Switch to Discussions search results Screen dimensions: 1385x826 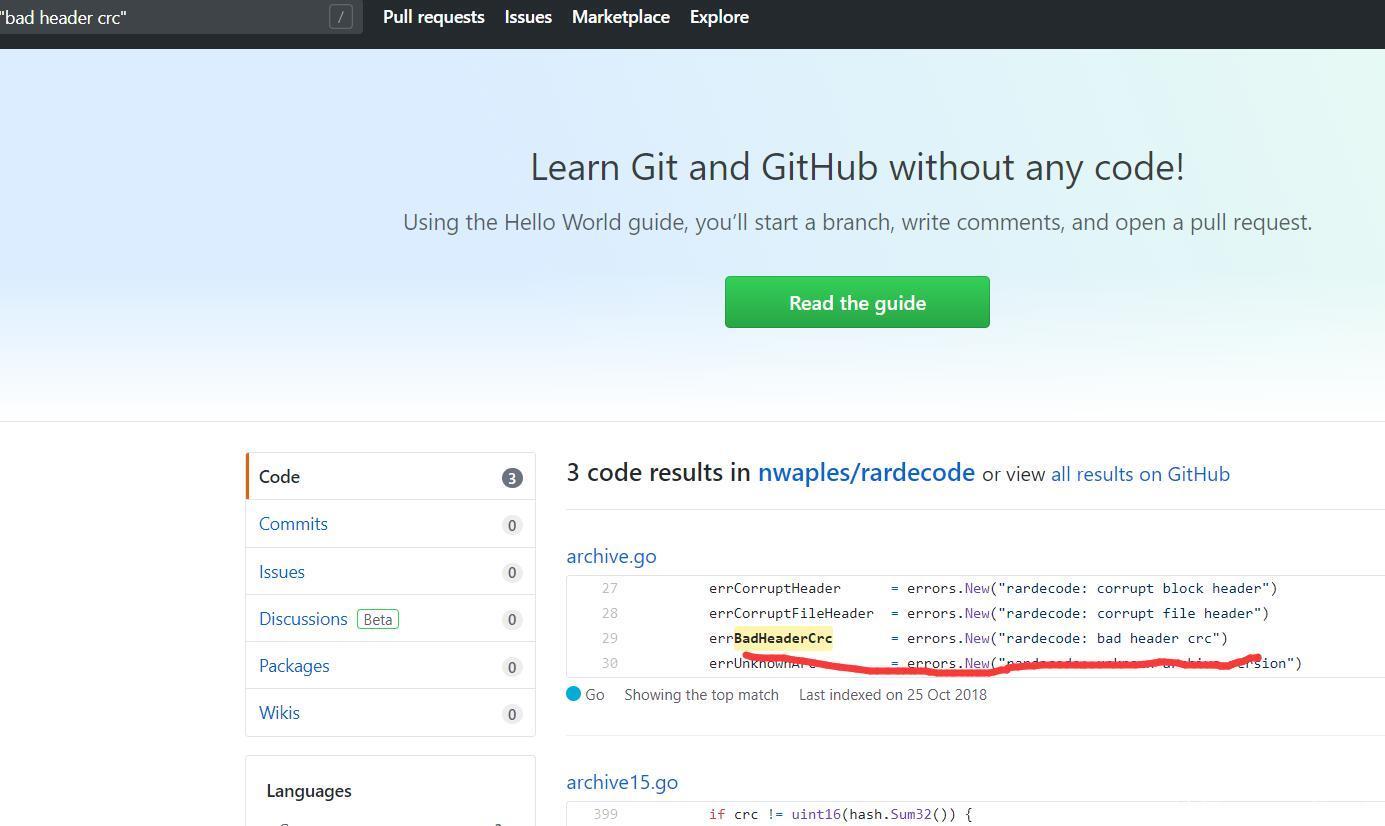tap(303, 619)
